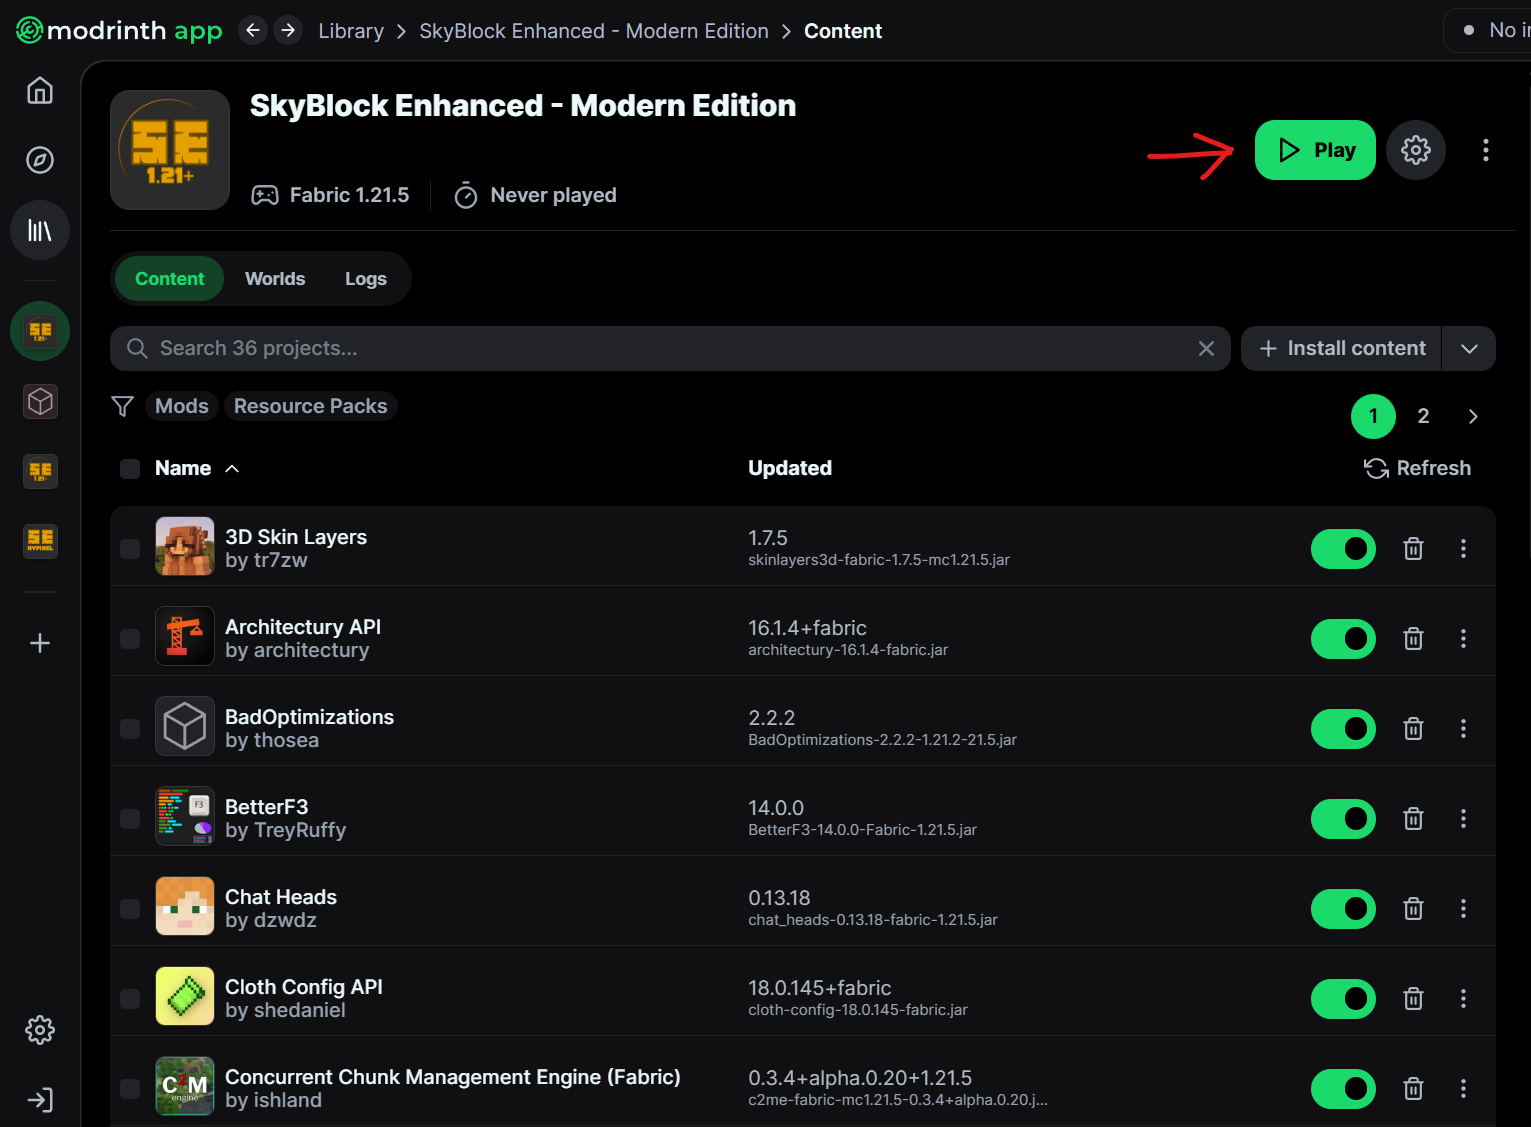Click the Updated column header
The height and width of the screenshot is (1127, 1531).
(x=790, y=468)
